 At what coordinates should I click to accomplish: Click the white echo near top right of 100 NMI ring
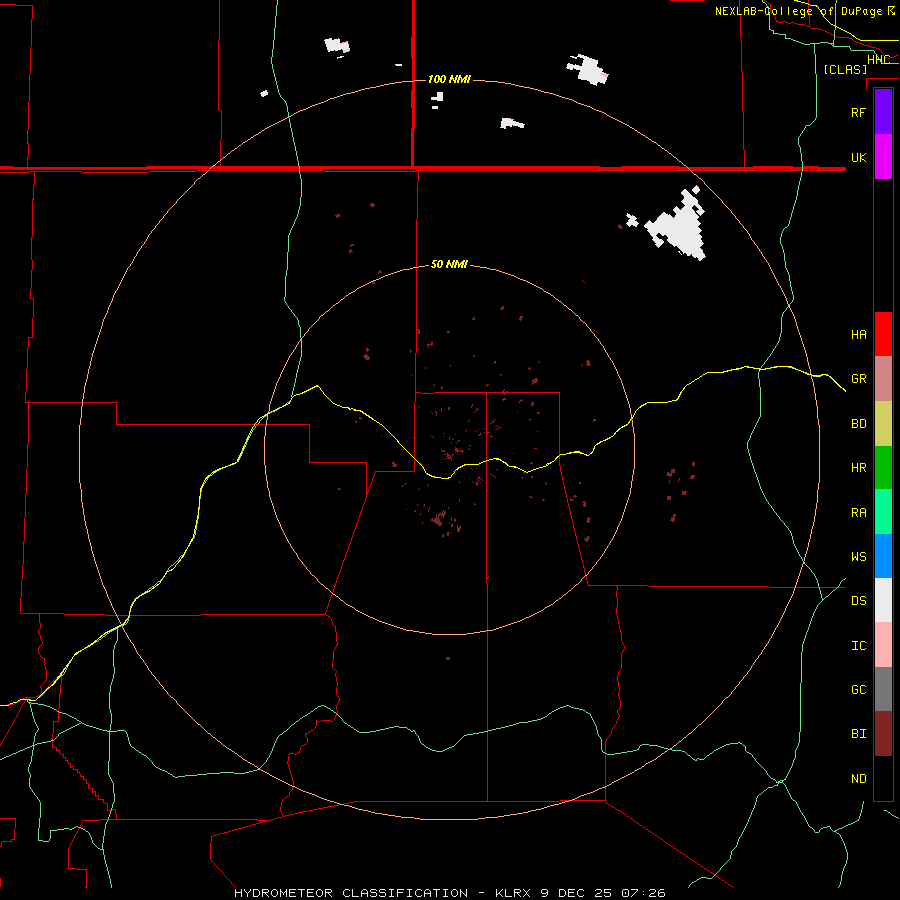click(587, 69)
